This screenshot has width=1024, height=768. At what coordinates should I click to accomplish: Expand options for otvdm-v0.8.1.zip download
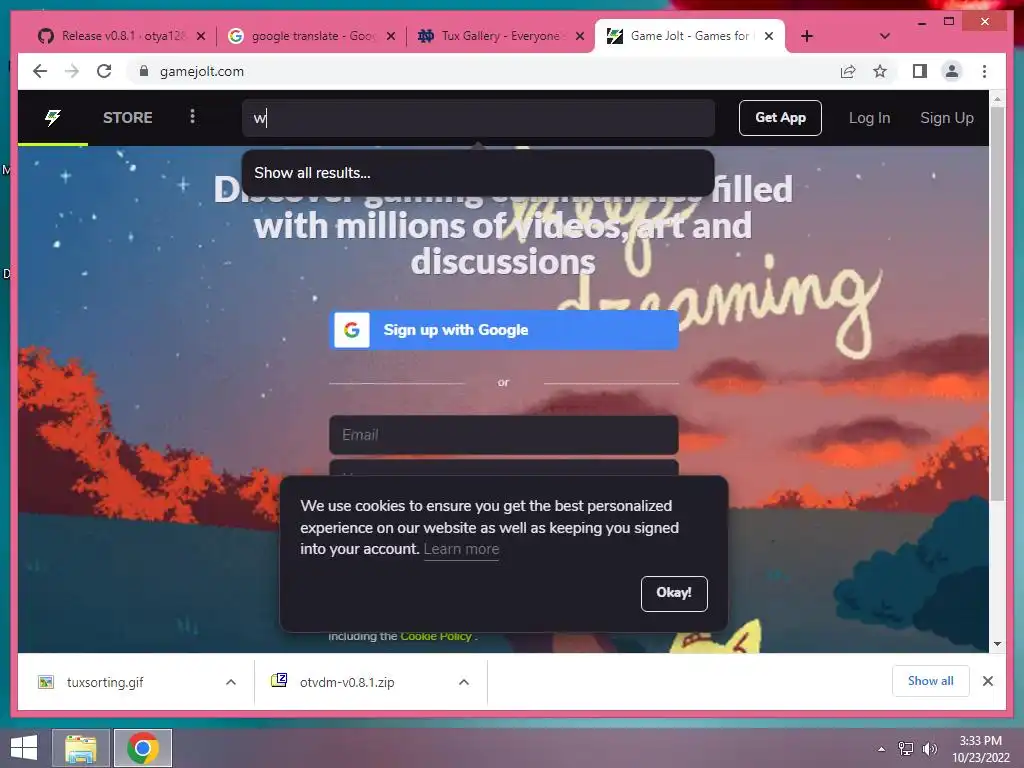(464, 682)
